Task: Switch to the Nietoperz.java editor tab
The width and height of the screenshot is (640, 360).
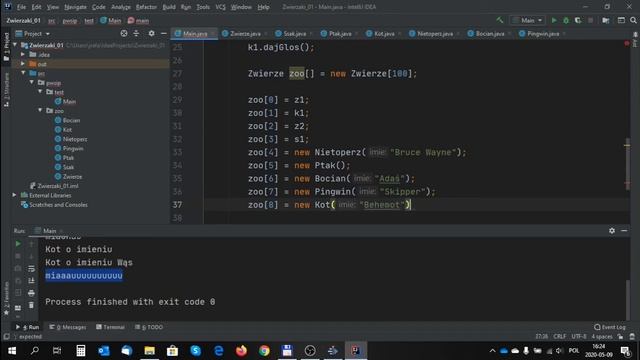Action: pos(434,34)
